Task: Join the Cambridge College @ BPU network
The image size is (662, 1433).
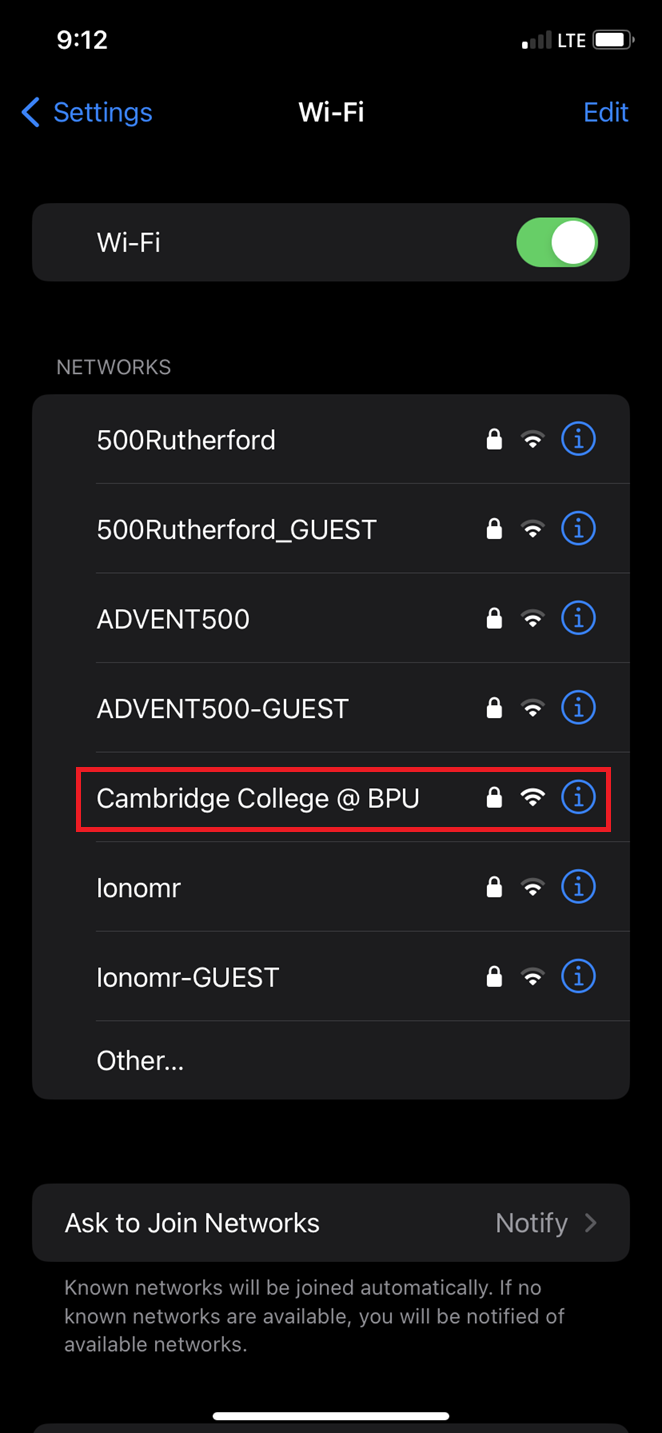Action: point(258,798)
